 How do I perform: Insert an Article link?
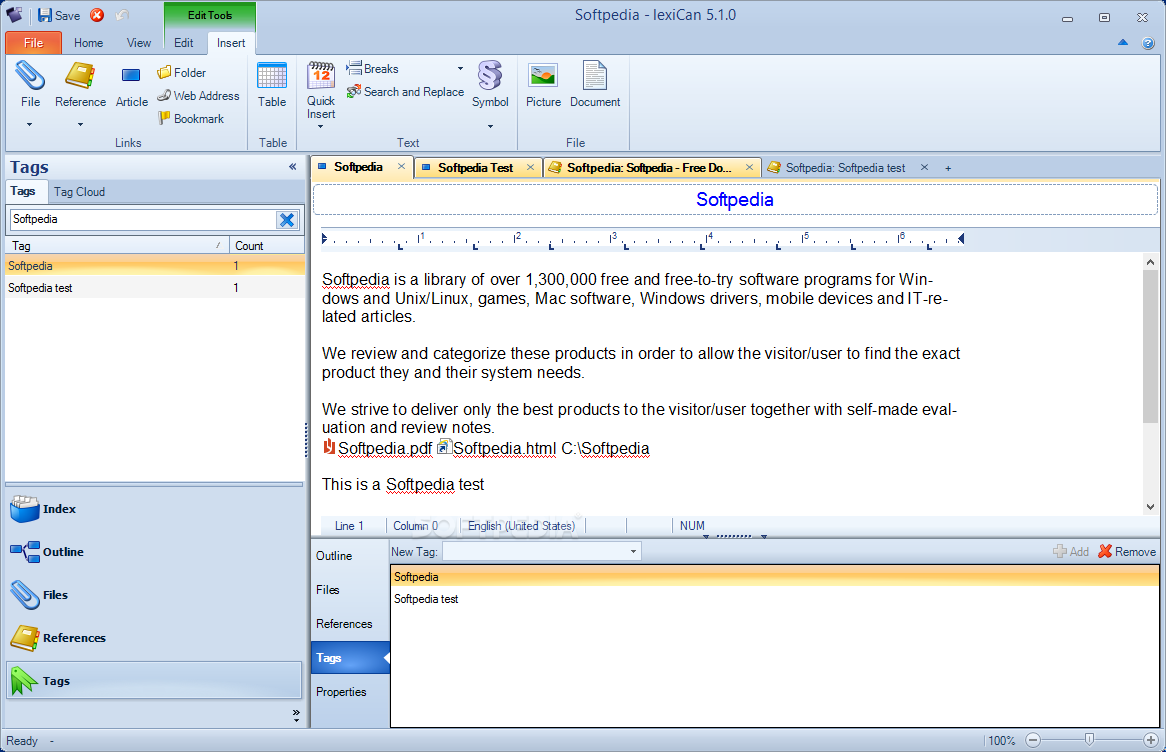pos(132,86)
